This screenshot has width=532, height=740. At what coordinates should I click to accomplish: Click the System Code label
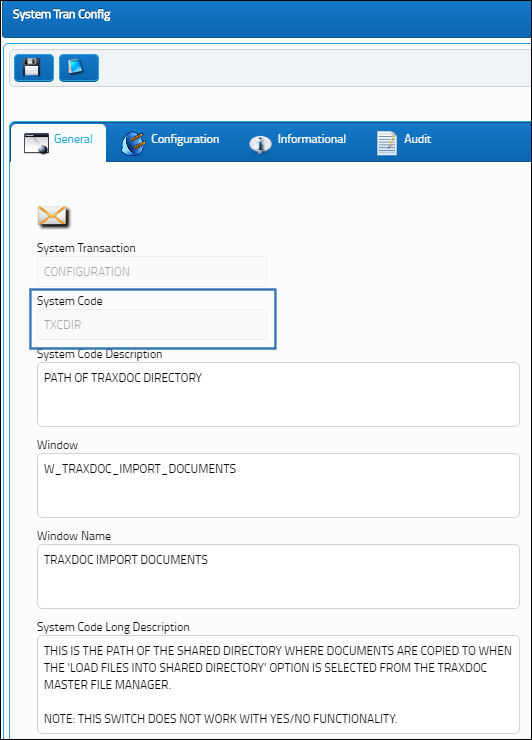point(69,301)
